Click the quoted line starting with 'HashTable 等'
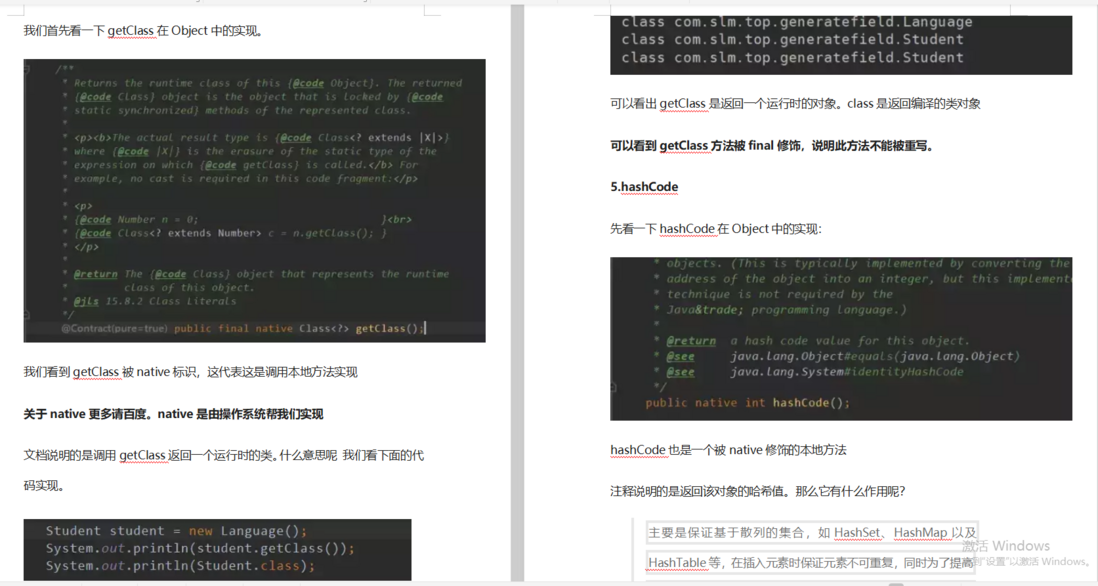This screenshot has width=1098, height=586. click(811, 563)
